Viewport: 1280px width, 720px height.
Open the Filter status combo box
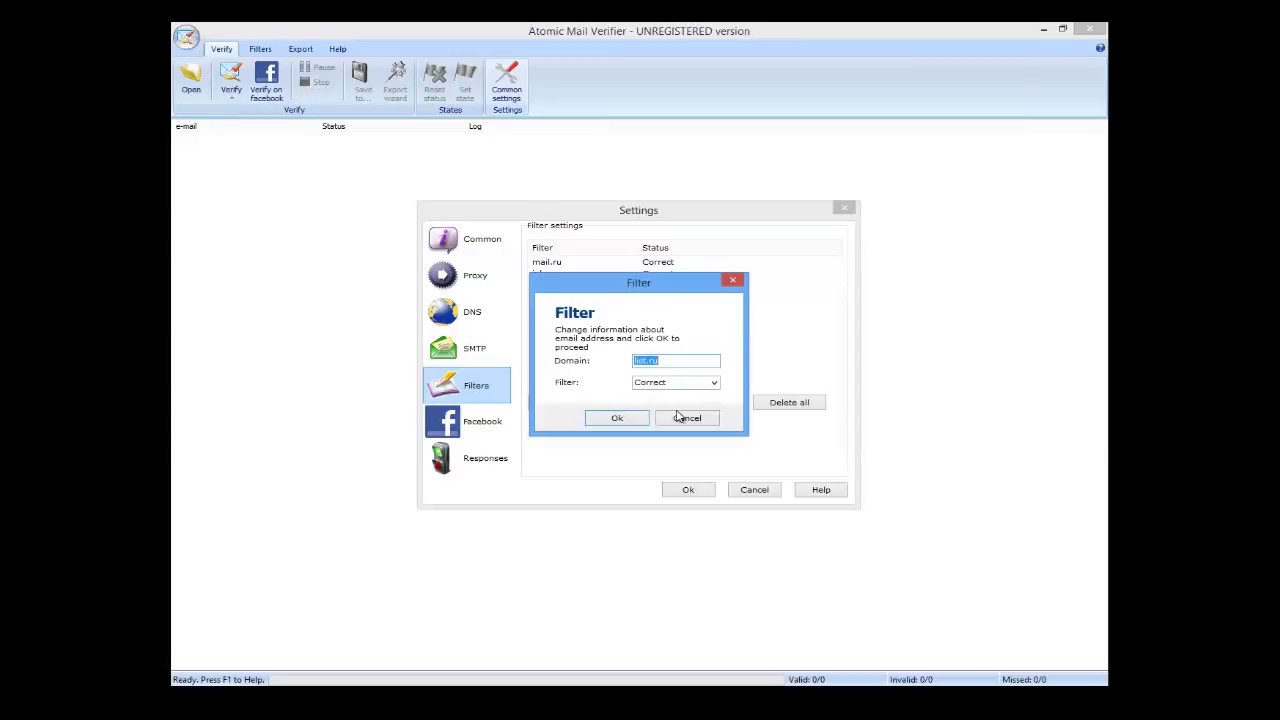[676, 382]
